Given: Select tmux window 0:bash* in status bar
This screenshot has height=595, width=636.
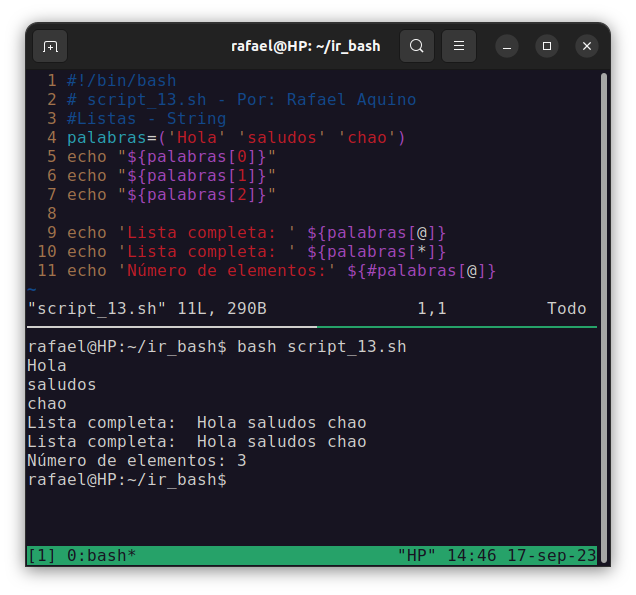Looking at the screenshot, I should [x=101, y=556].
